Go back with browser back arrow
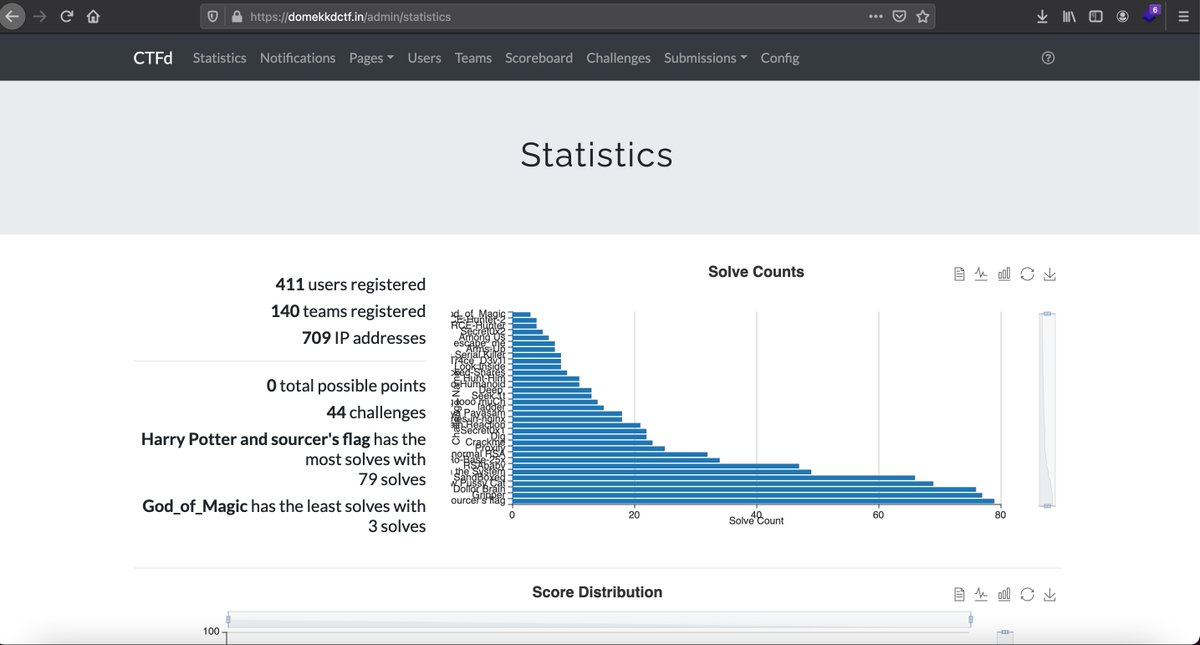Image resolution: width=1200 pixels, height=645 pixels. (13, 16)
